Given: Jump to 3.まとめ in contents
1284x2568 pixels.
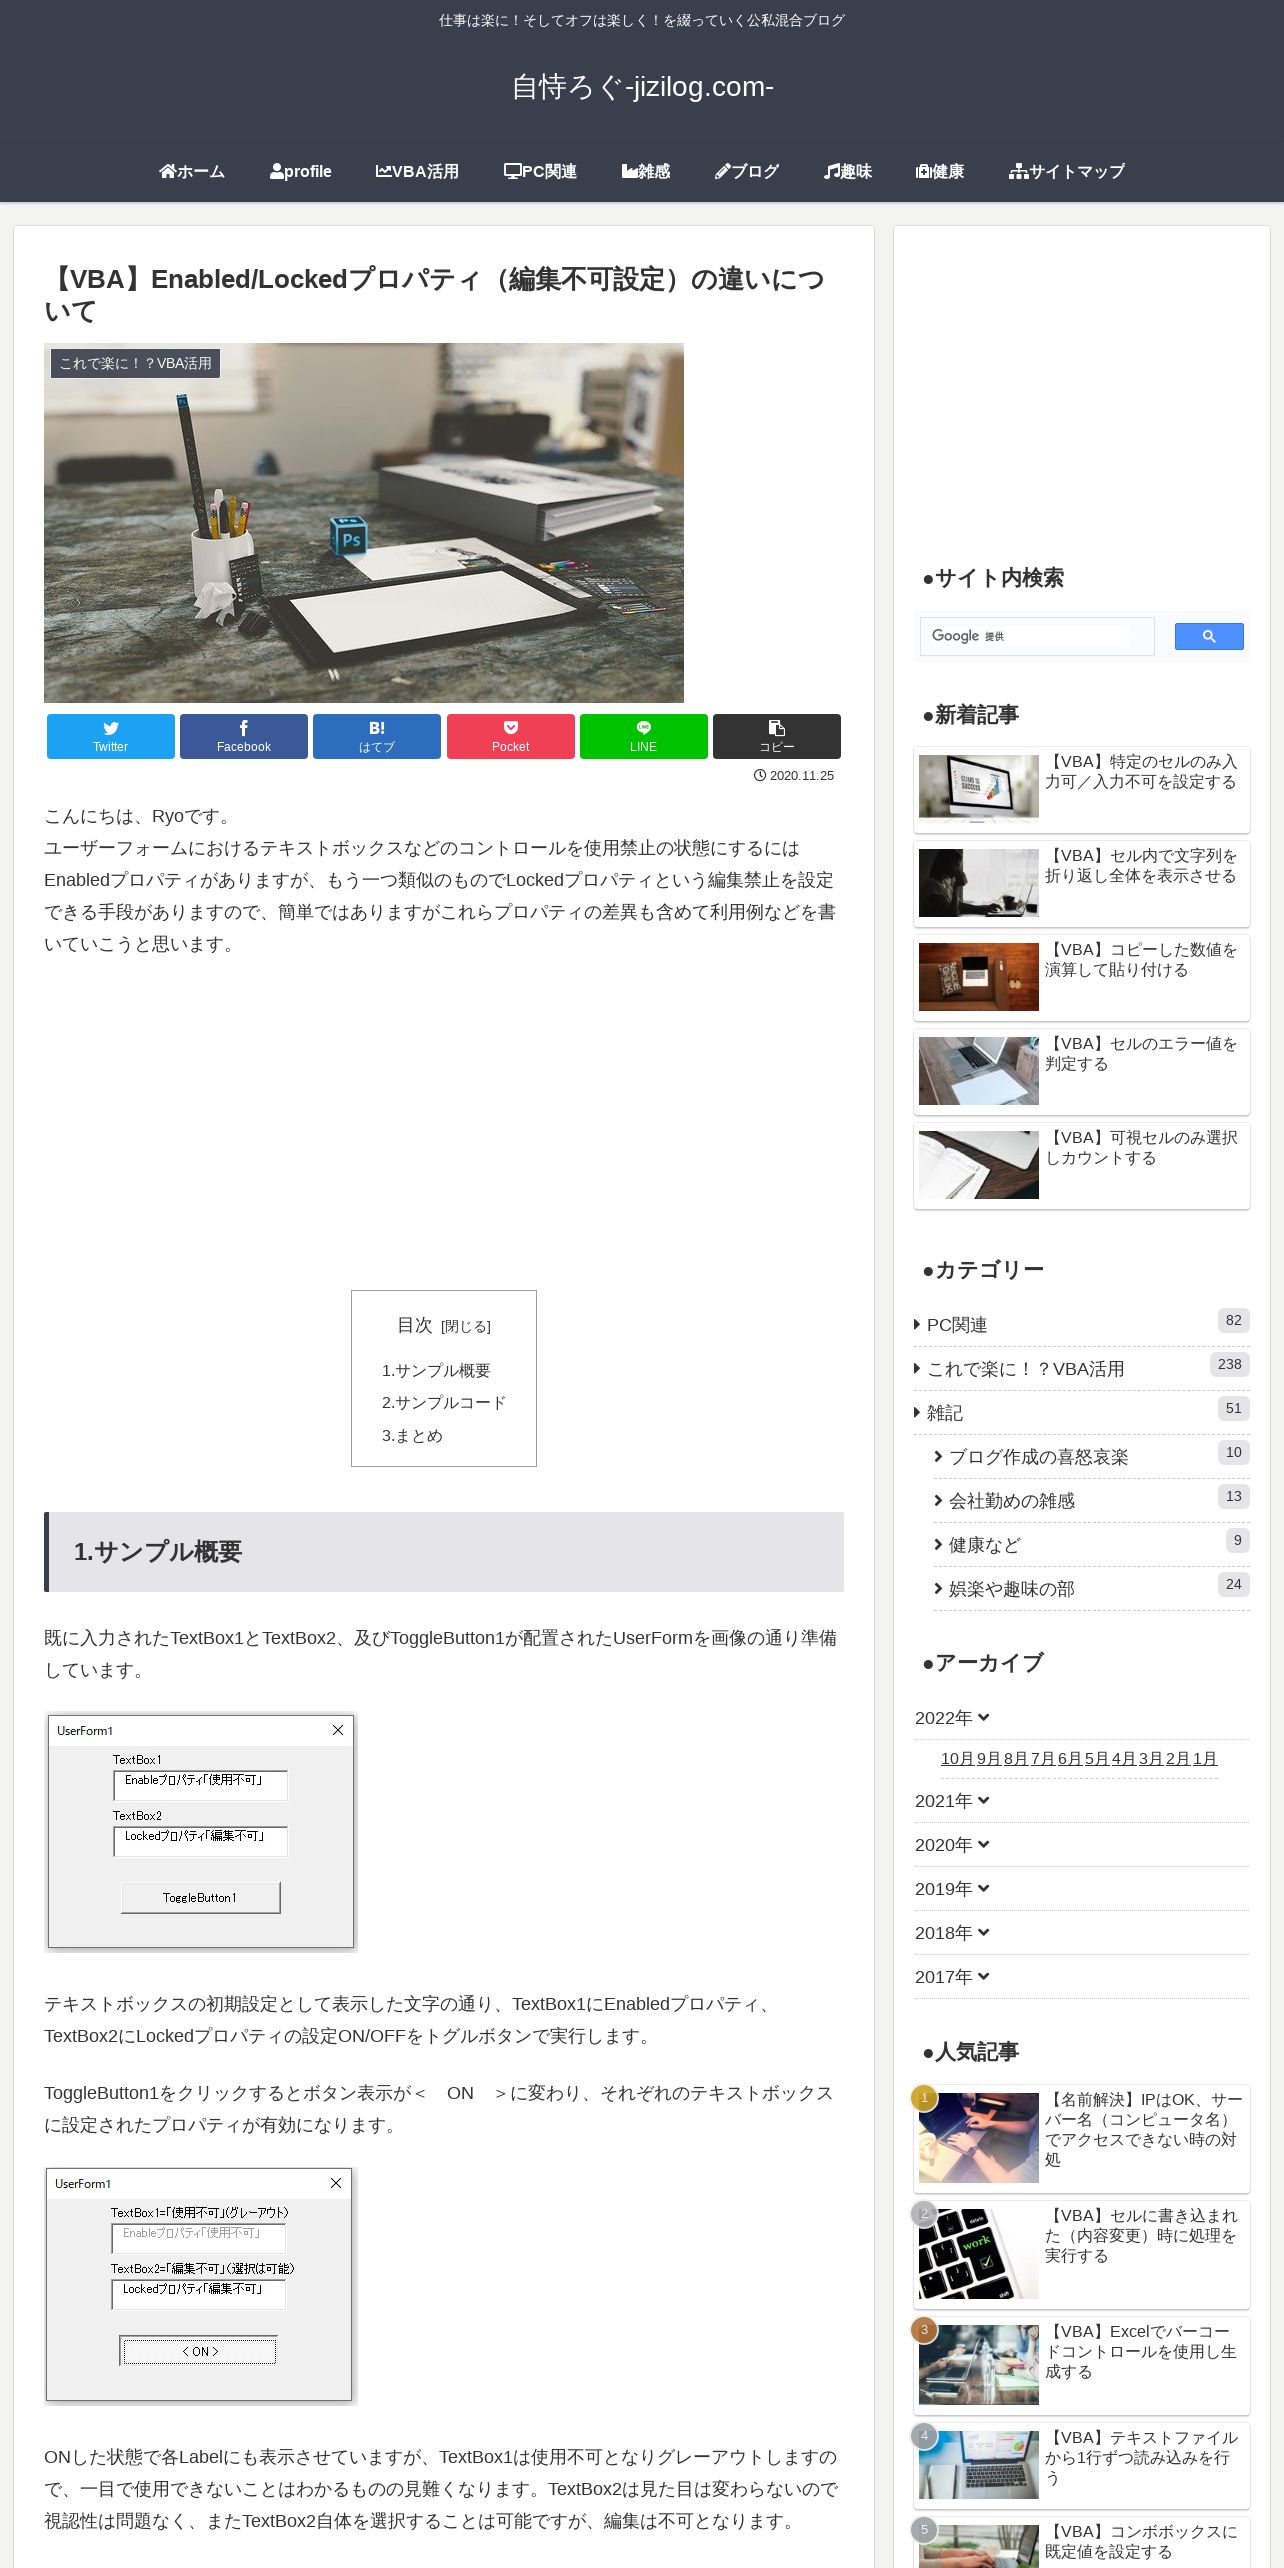Looking at the screenshot, I should coord(412,1436).
